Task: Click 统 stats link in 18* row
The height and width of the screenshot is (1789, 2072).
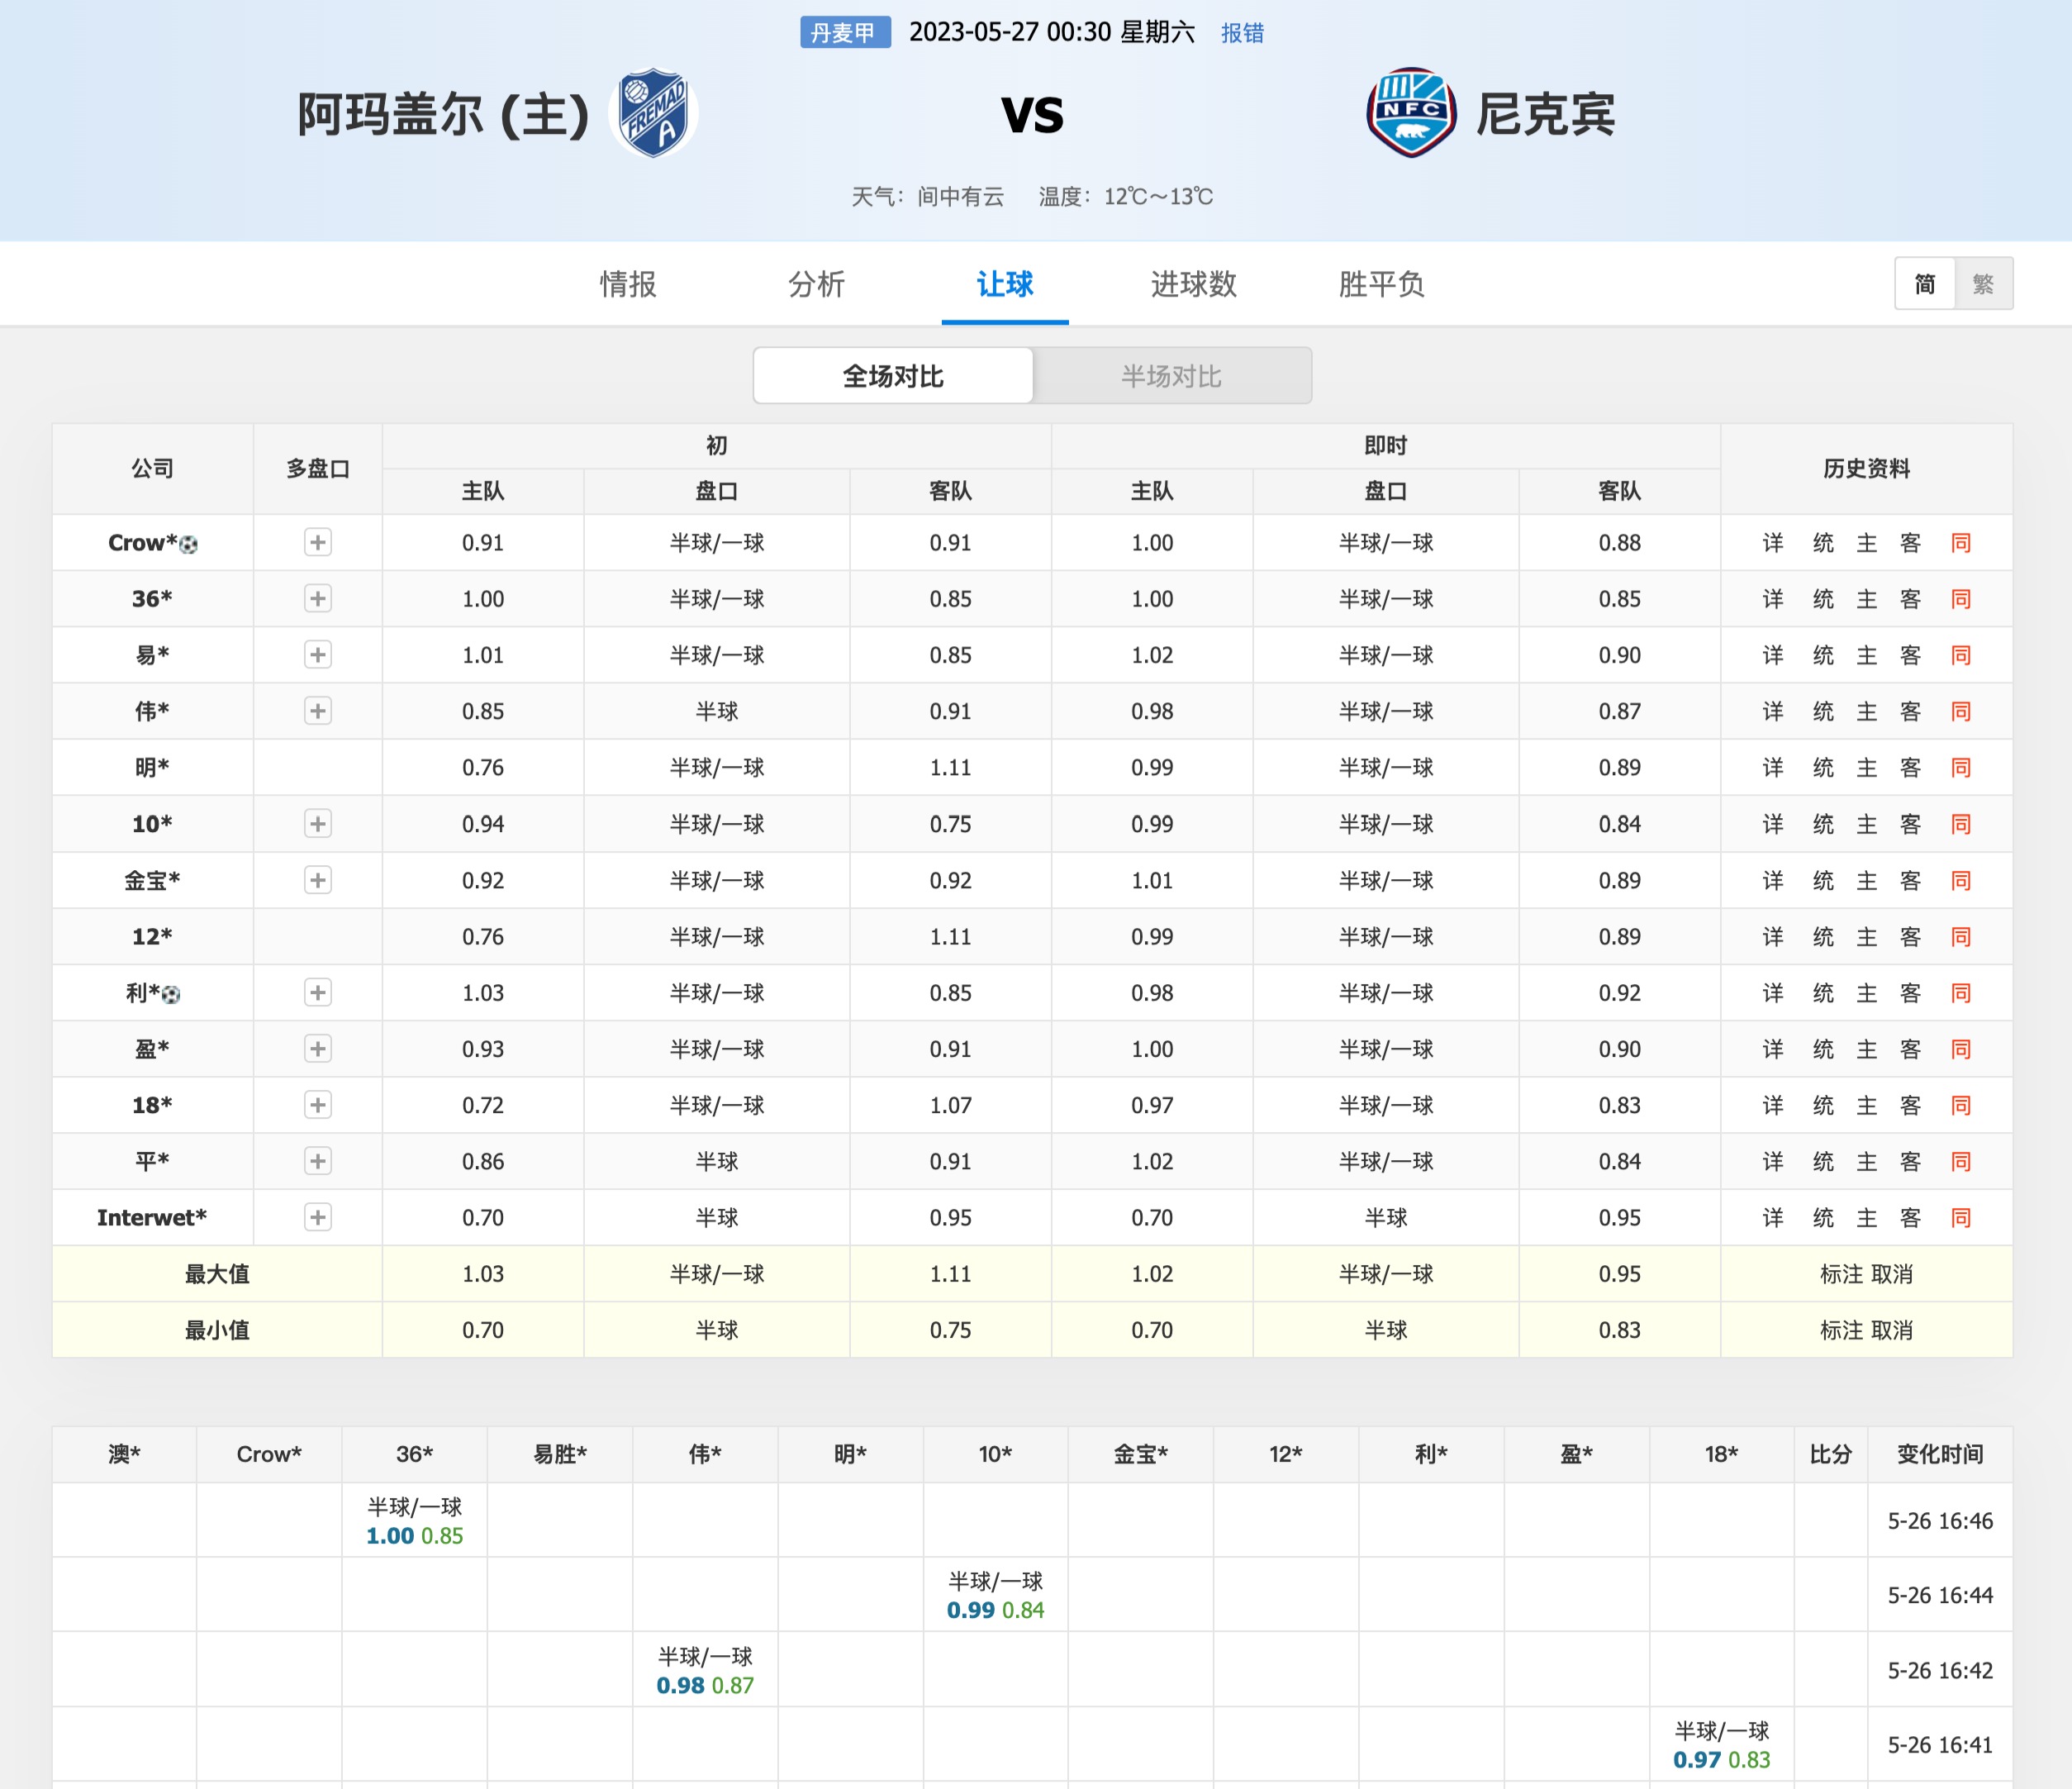Action: click(1823, 1105)
